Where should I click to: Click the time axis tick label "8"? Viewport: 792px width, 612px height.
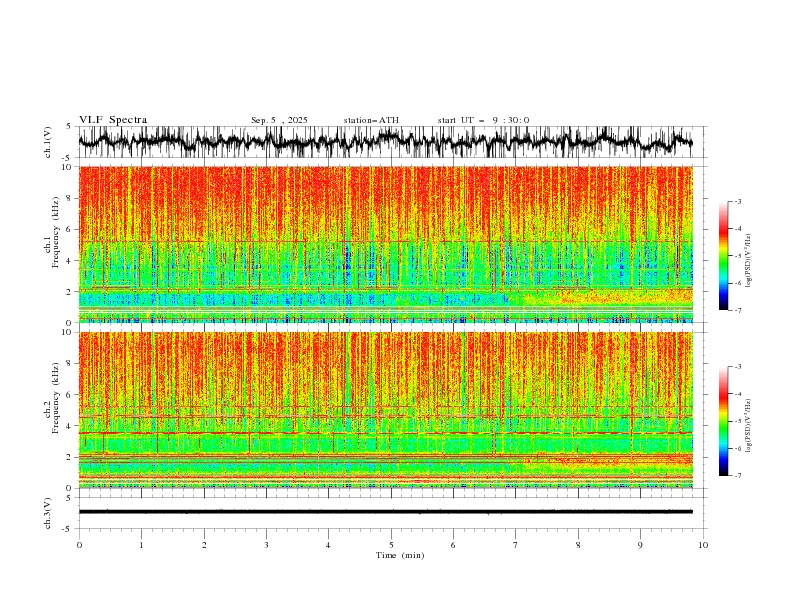click(x=578, y=545)
